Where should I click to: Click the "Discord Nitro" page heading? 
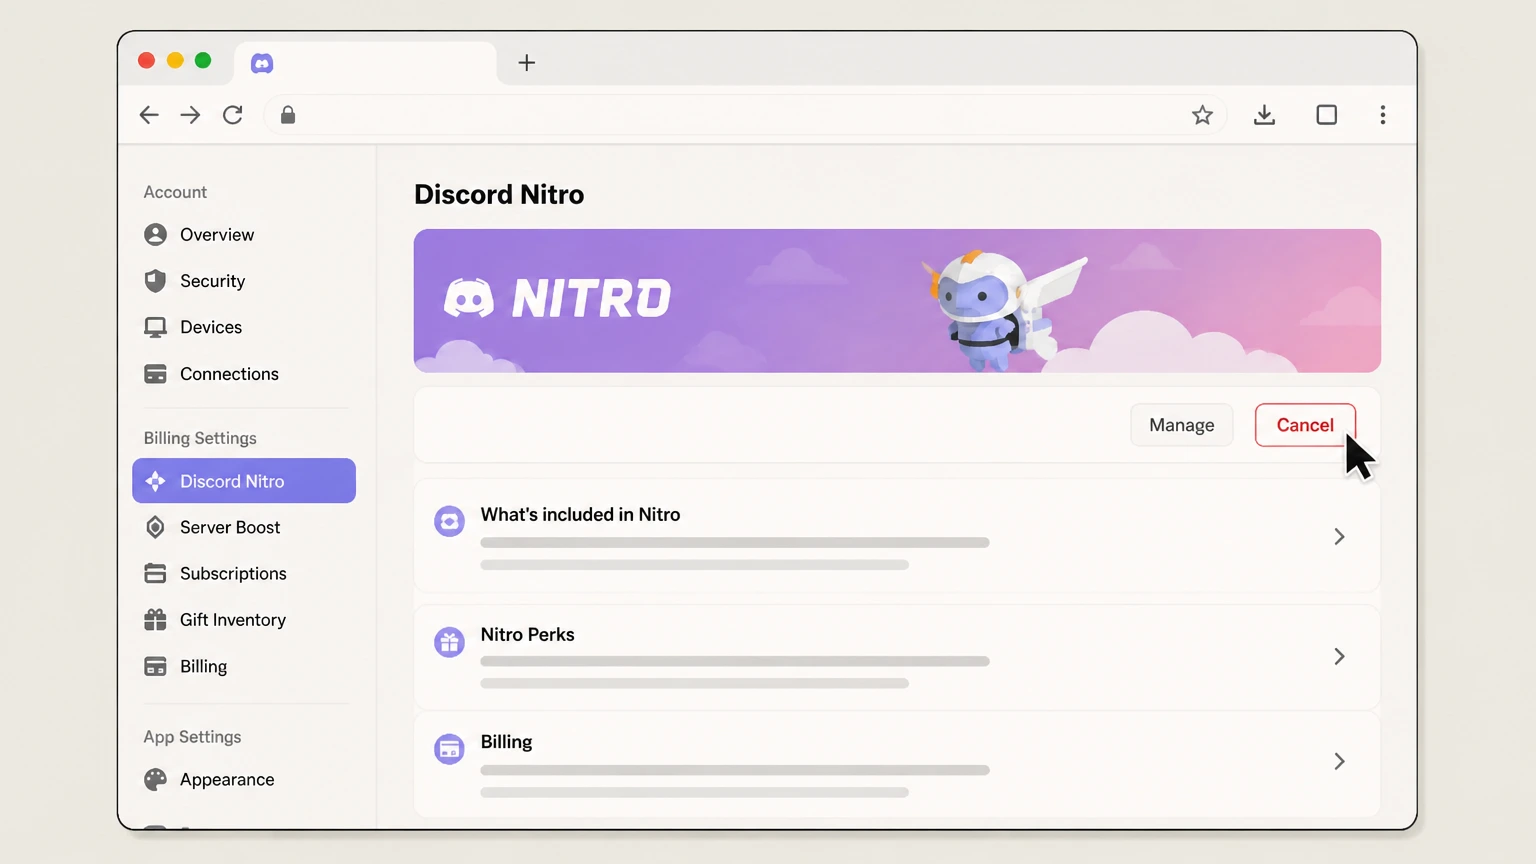point(499,194)
